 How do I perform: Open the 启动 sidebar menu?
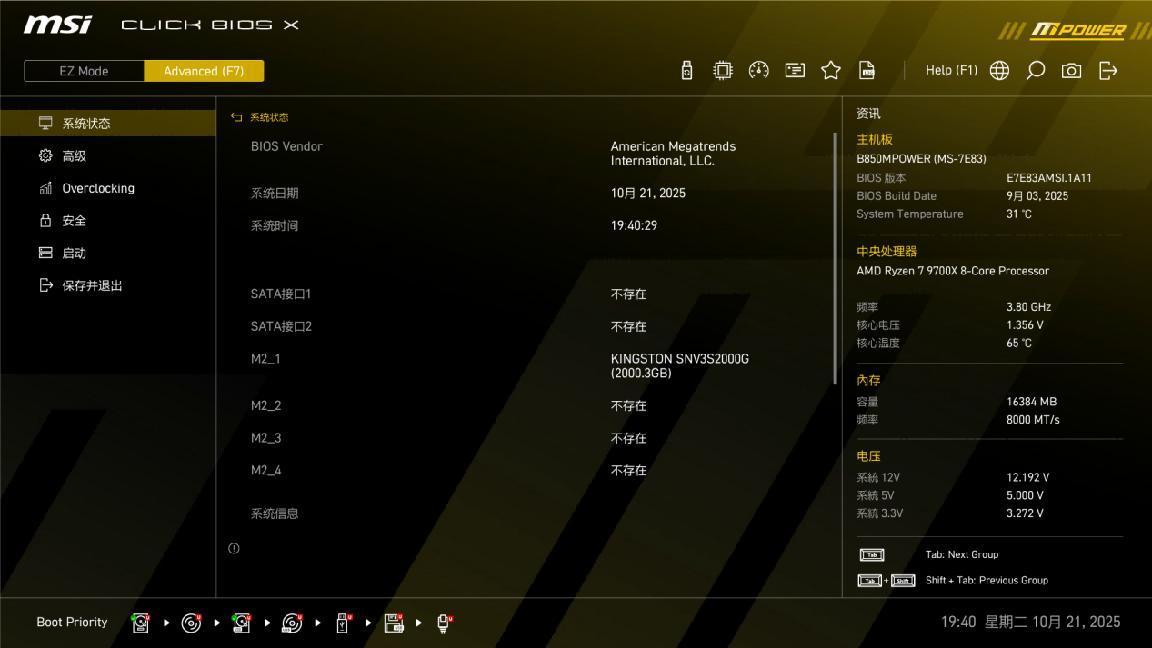click(x=108, y=253)
